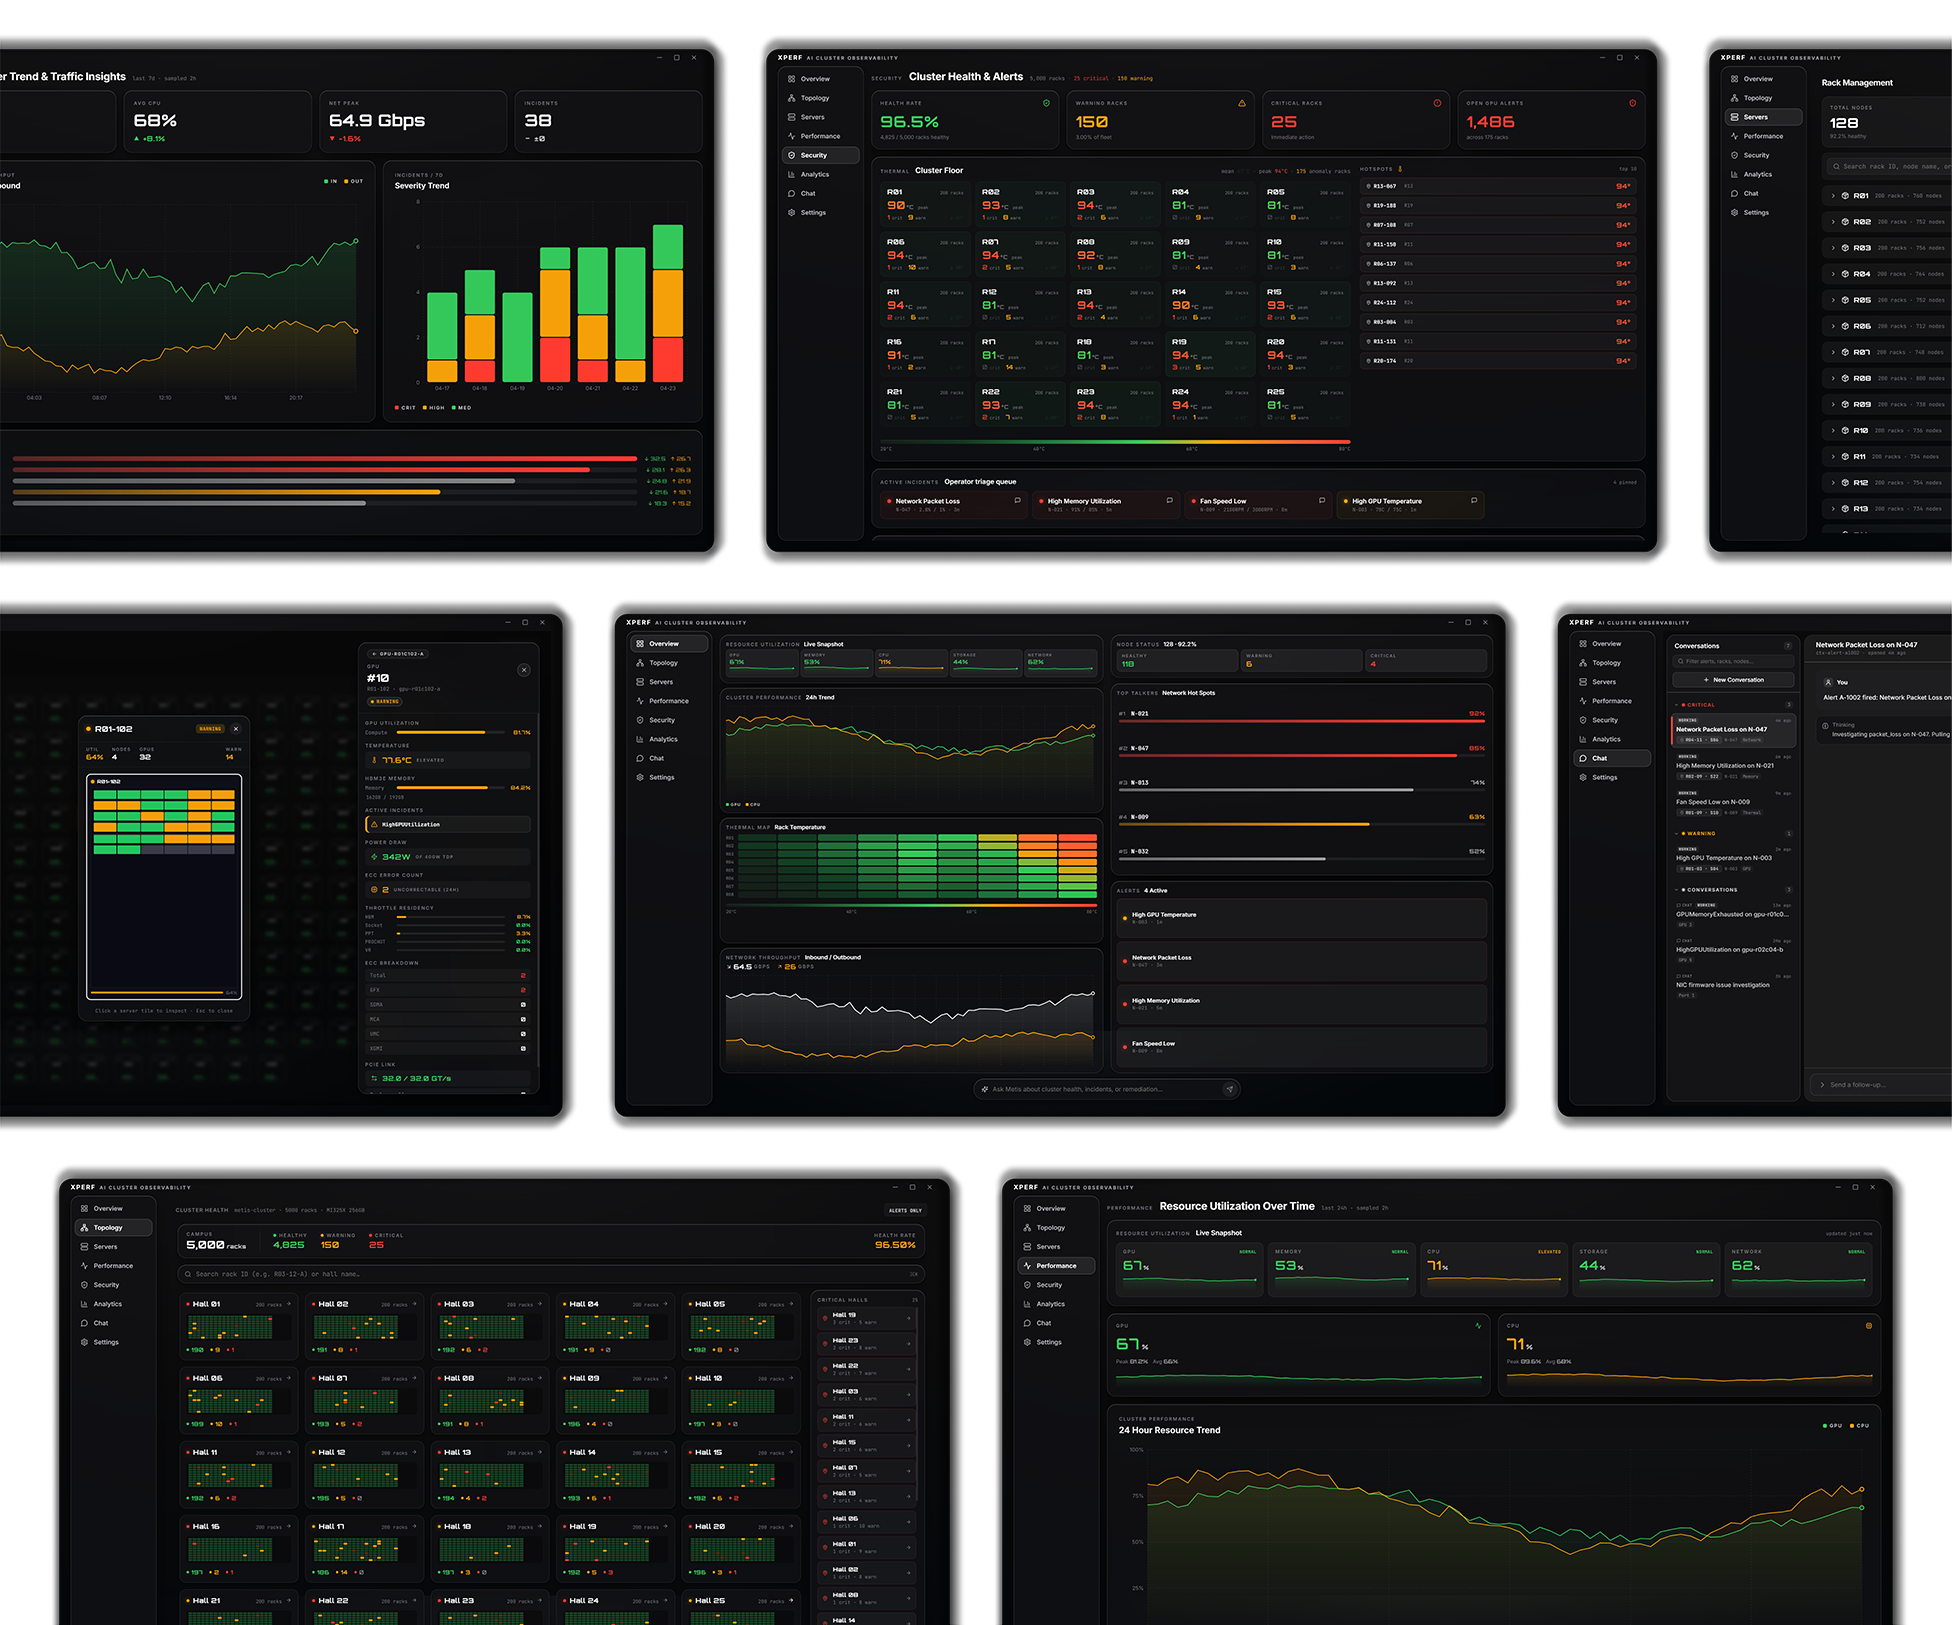The height and width of the screenshot is (1625, 1952).
Task: Click the refresh icon on the Performance window CPU card
Action: (1868, 1326)
